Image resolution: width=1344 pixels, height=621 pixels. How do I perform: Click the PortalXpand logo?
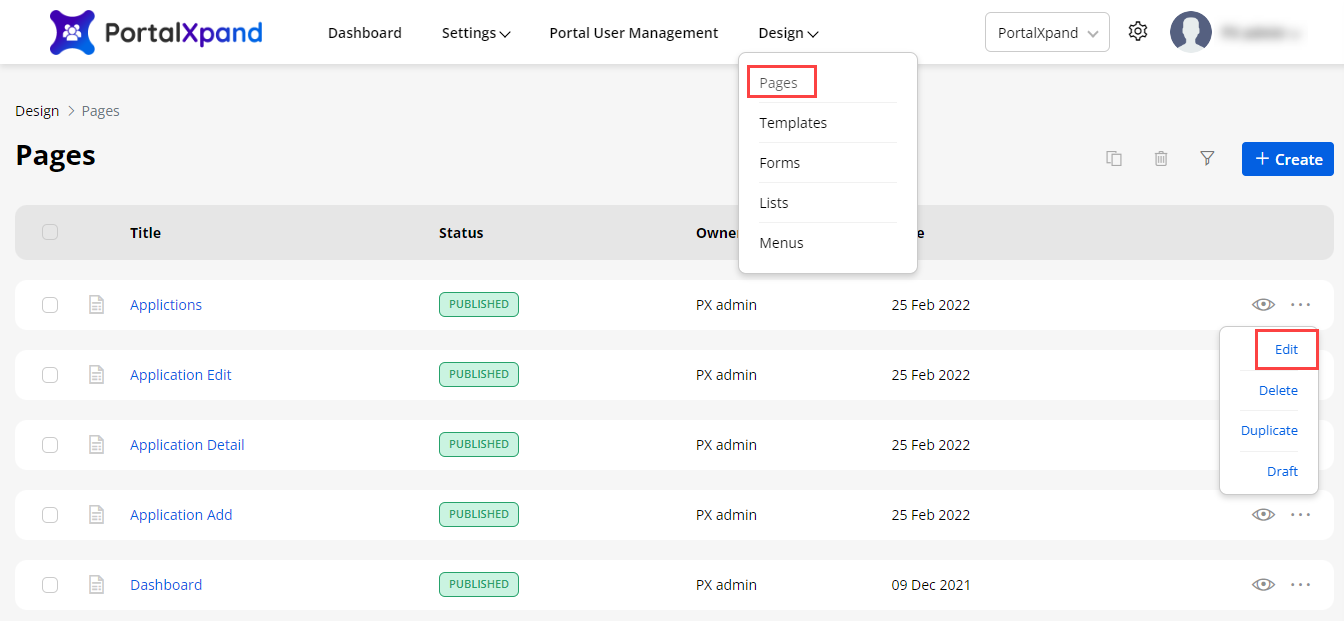[156, 33]
